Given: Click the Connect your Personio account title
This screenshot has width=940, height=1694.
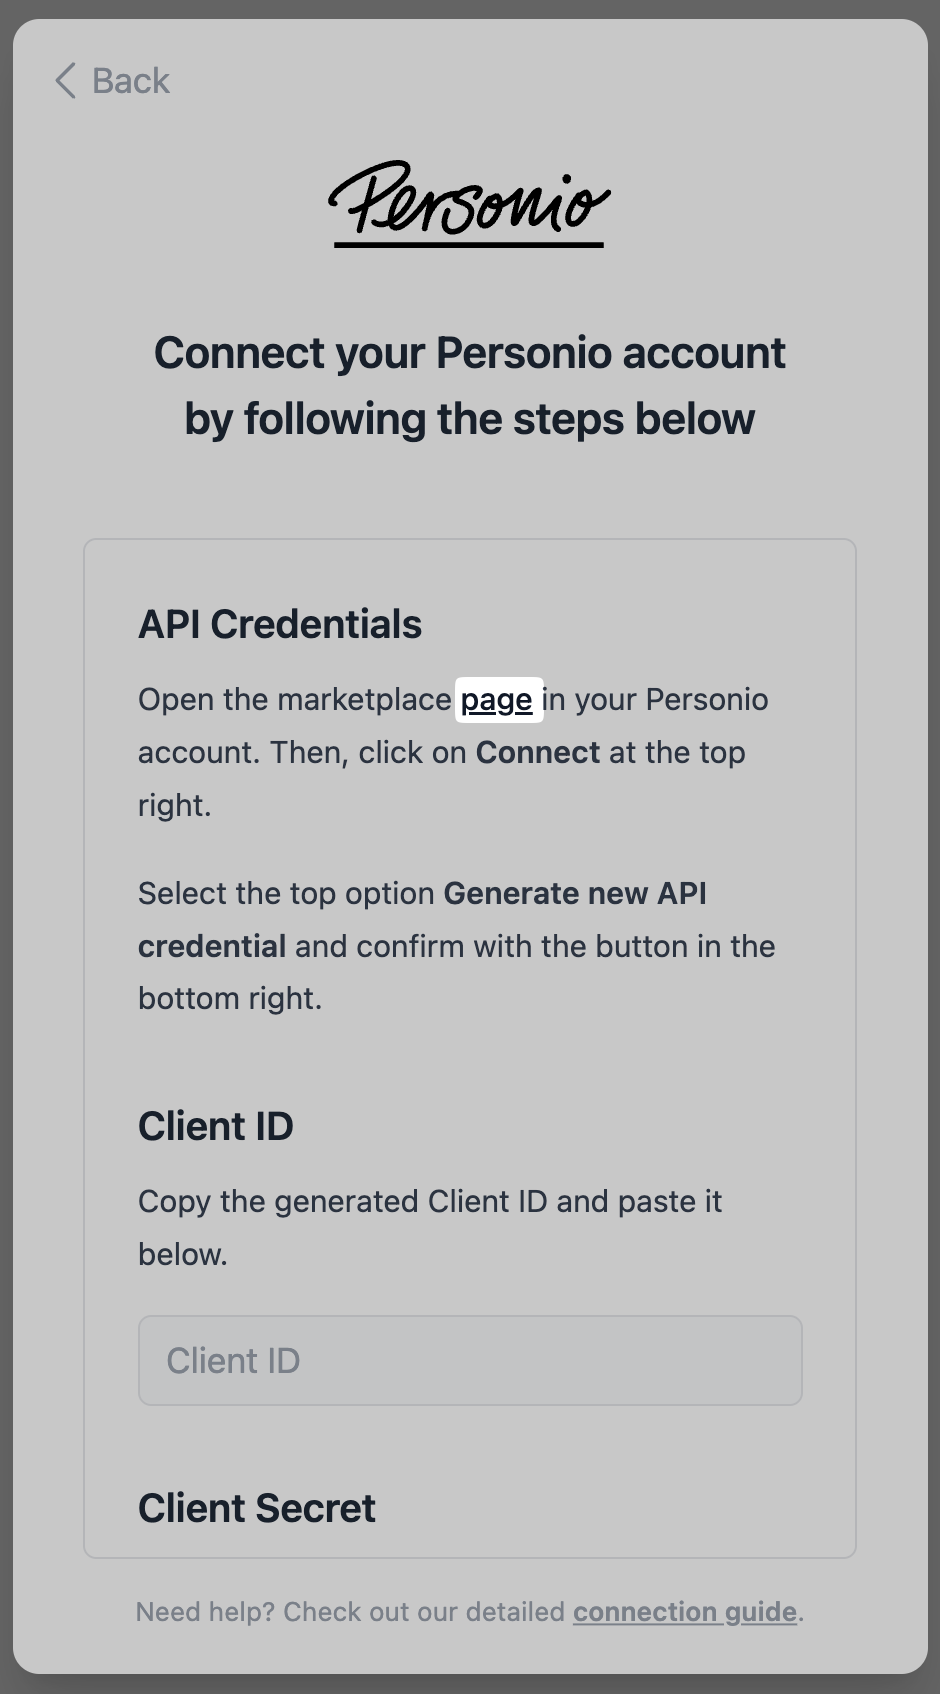Looking at the screenshot, I should click(470, 353).
